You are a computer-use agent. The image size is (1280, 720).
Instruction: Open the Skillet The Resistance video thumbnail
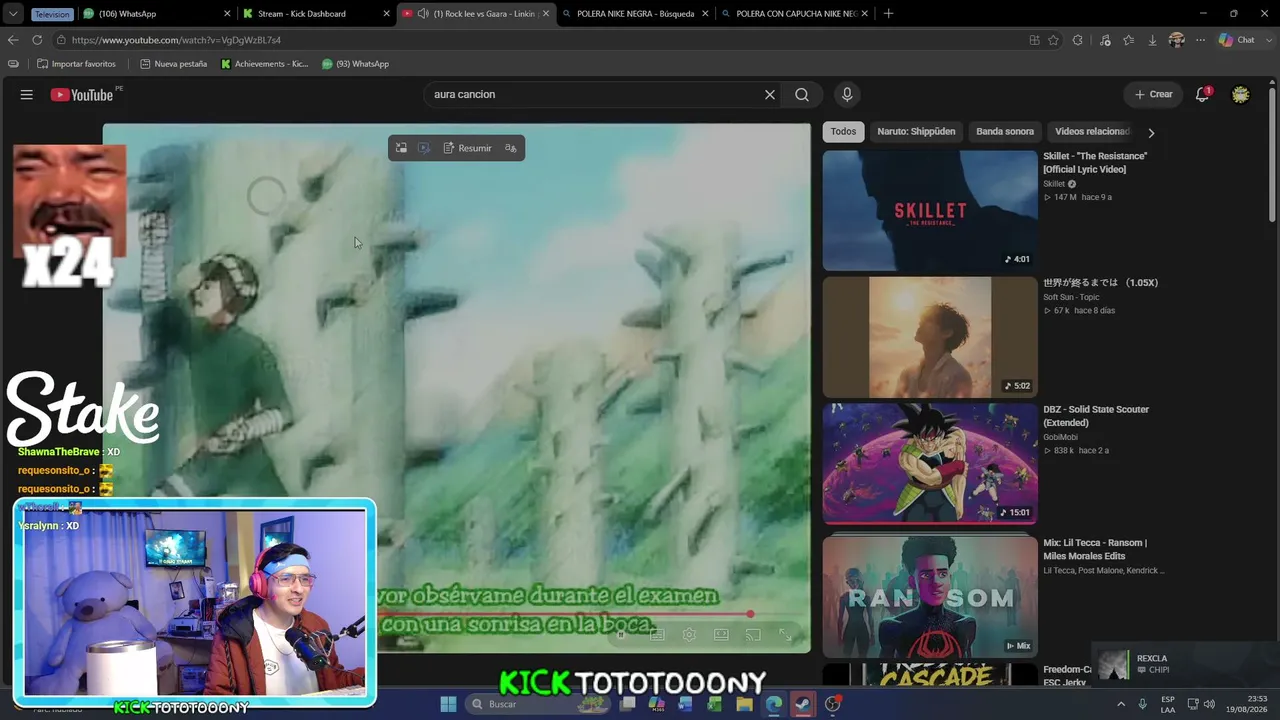930,210
